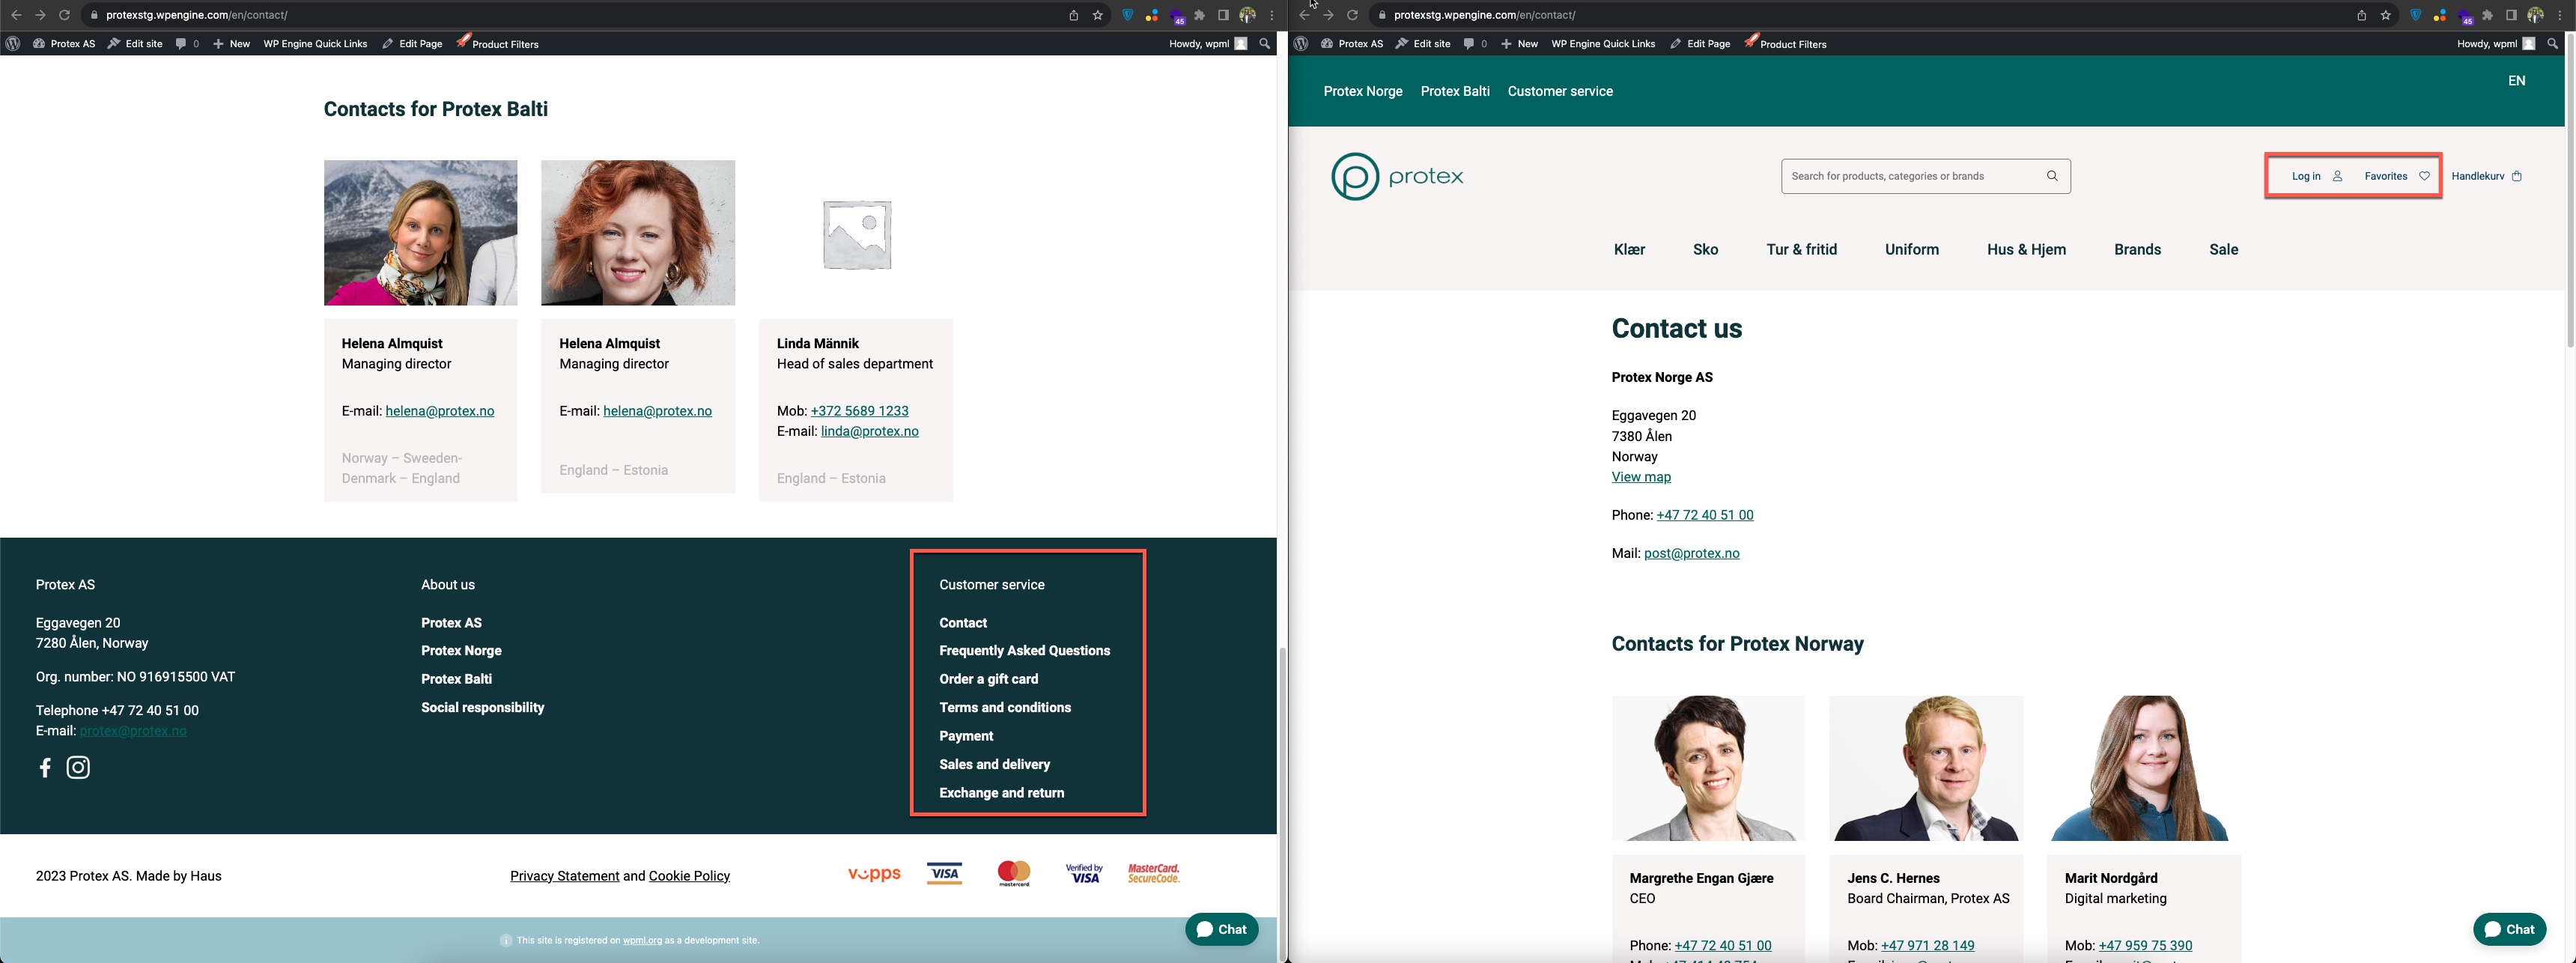Open profile avatar in right browser window

(x=2535, y=15)
